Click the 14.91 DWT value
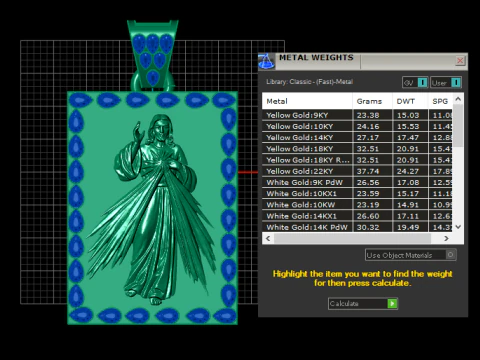This screenshot has width=480, height=360. point(408,205)
